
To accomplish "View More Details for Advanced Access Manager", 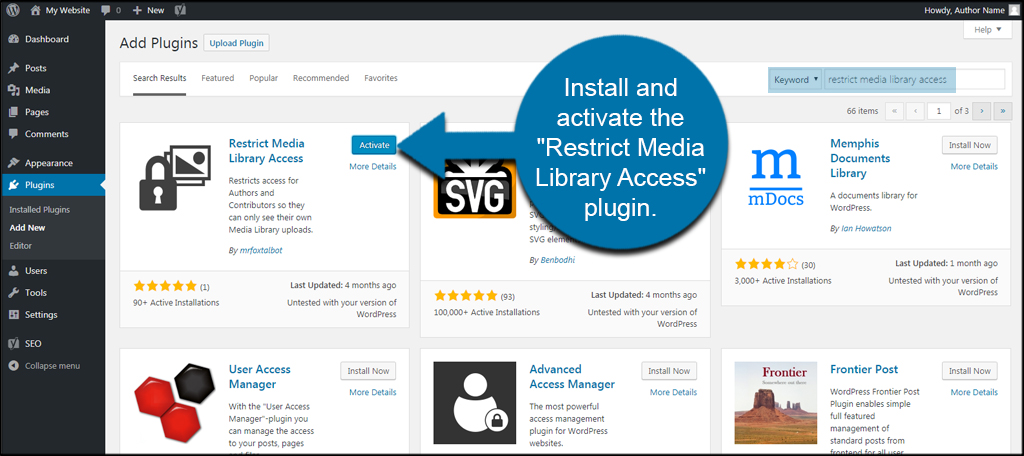I will (x=673, y=392).
